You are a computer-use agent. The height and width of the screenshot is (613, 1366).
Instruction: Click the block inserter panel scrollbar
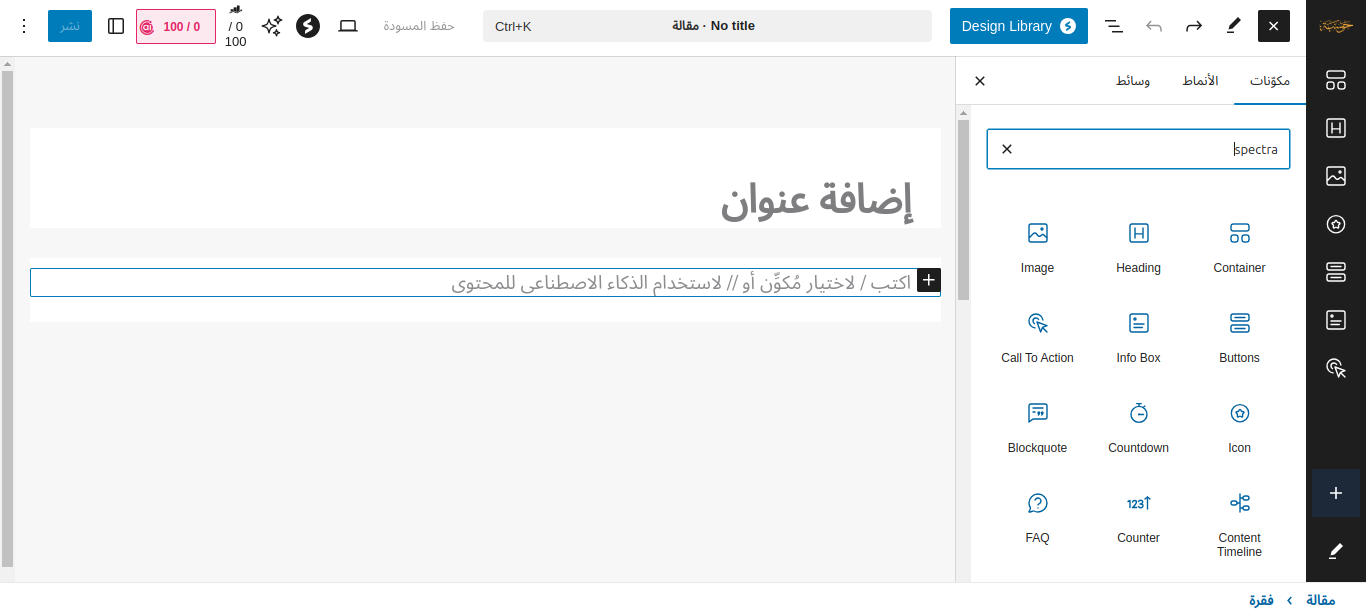[x=963, y=210]
